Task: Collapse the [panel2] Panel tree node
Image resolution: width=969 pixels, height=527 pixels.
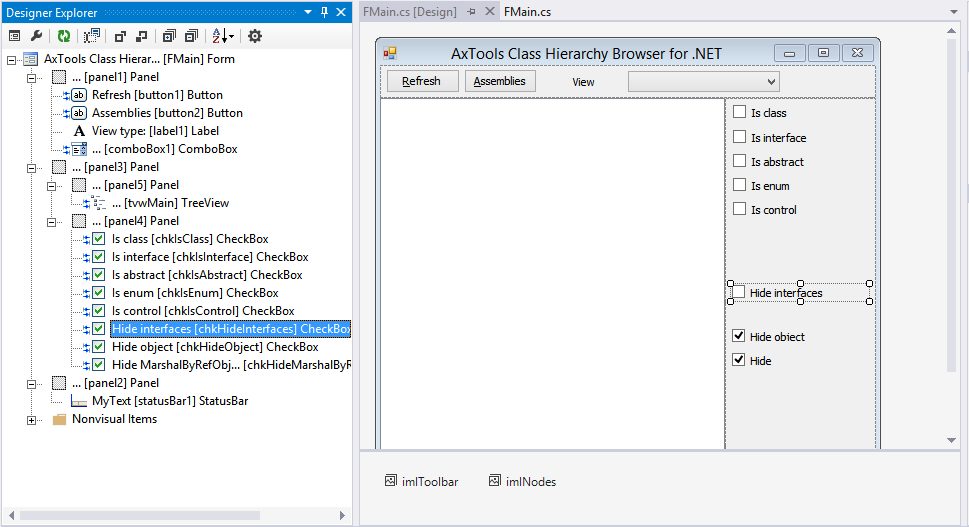Action: (32, 384)
